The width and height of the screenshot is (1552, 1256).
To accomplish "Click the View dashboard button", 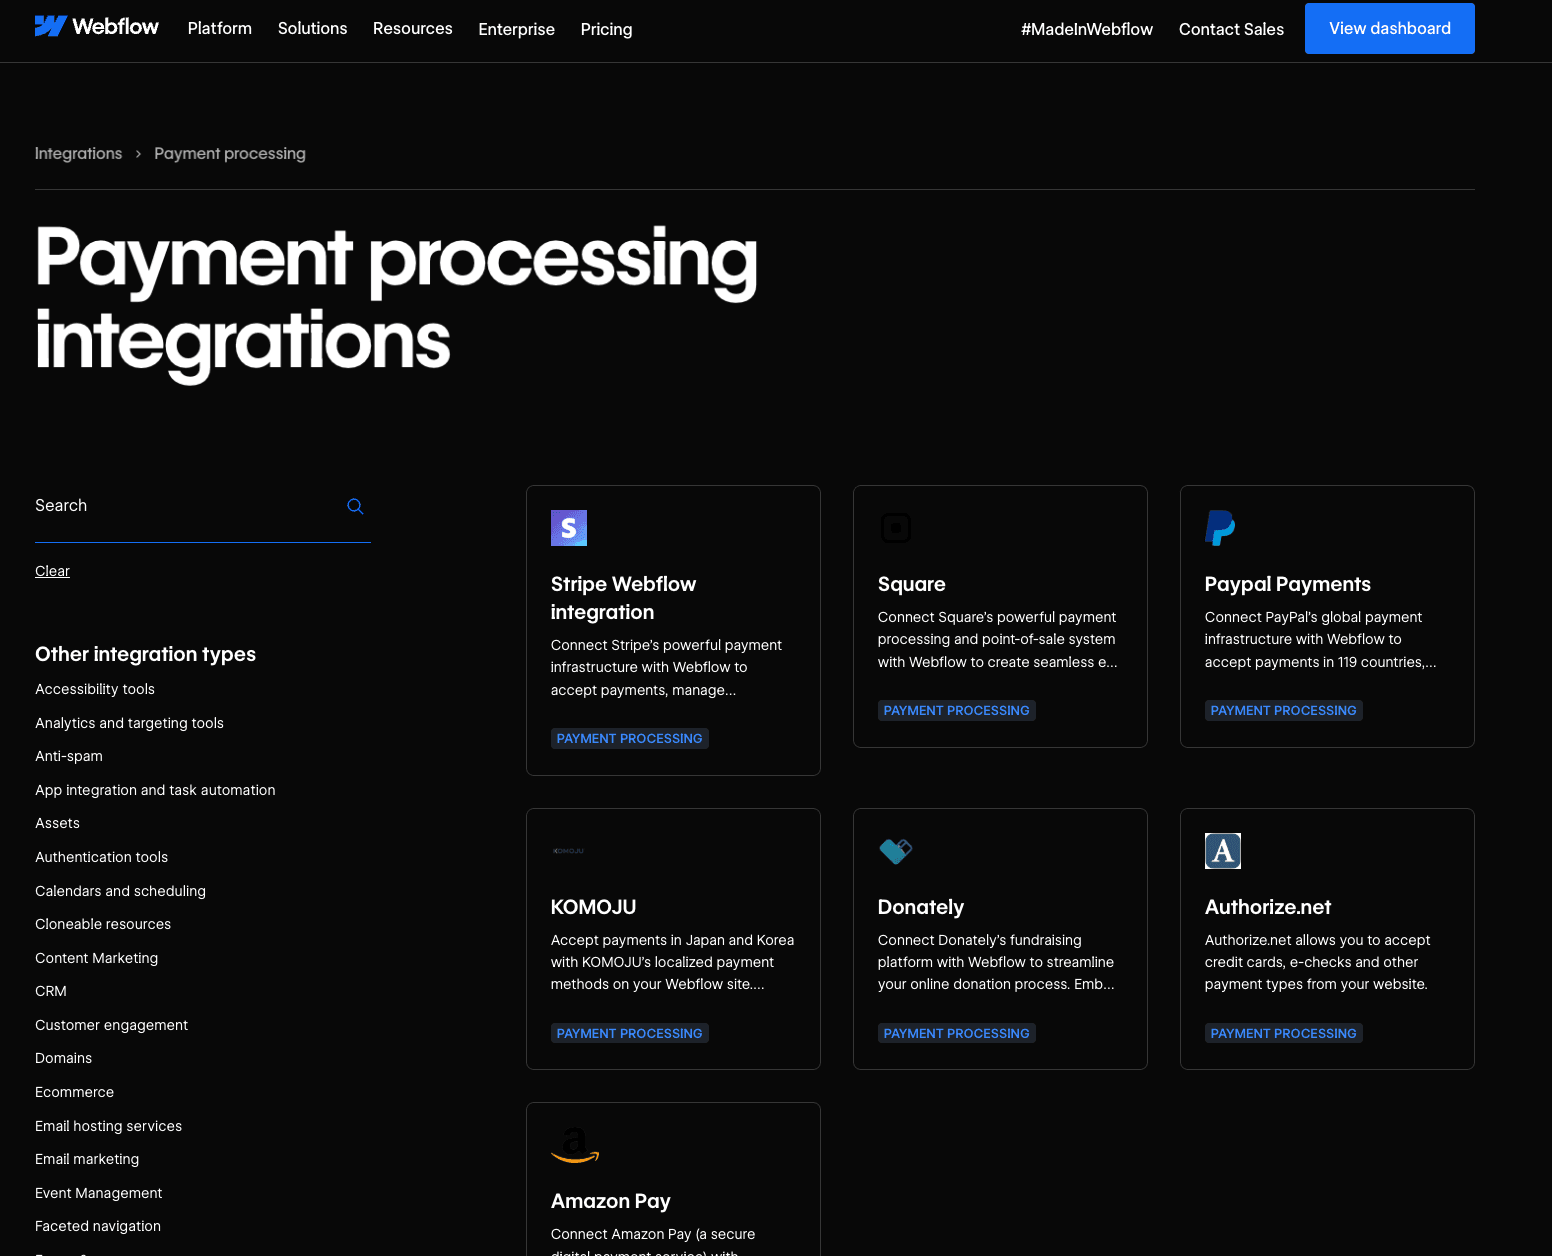I will click(x=1390, y=28).
